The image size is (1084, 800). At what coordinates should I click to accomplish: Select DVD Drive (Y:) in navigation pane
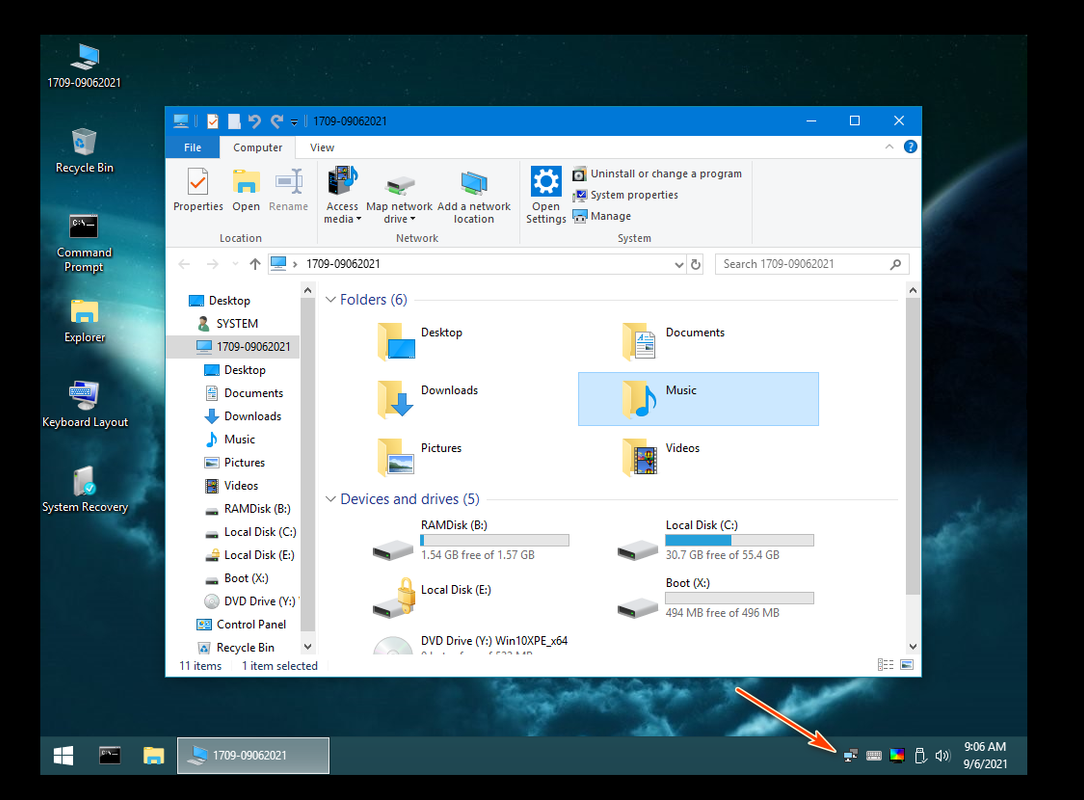click(x=250, y=601)
